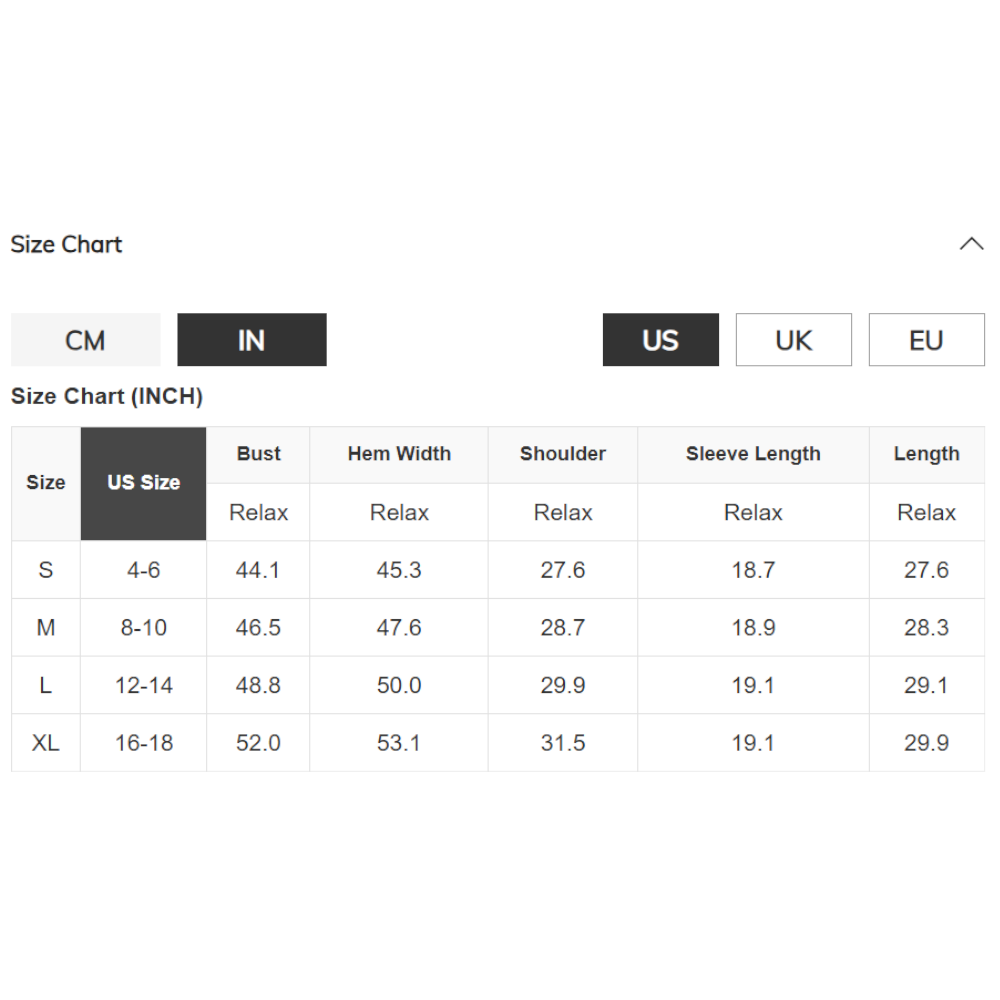The image size is (1000, 1000).
Task: Click the Sleeve Length column header
Action: coord(753,454)
